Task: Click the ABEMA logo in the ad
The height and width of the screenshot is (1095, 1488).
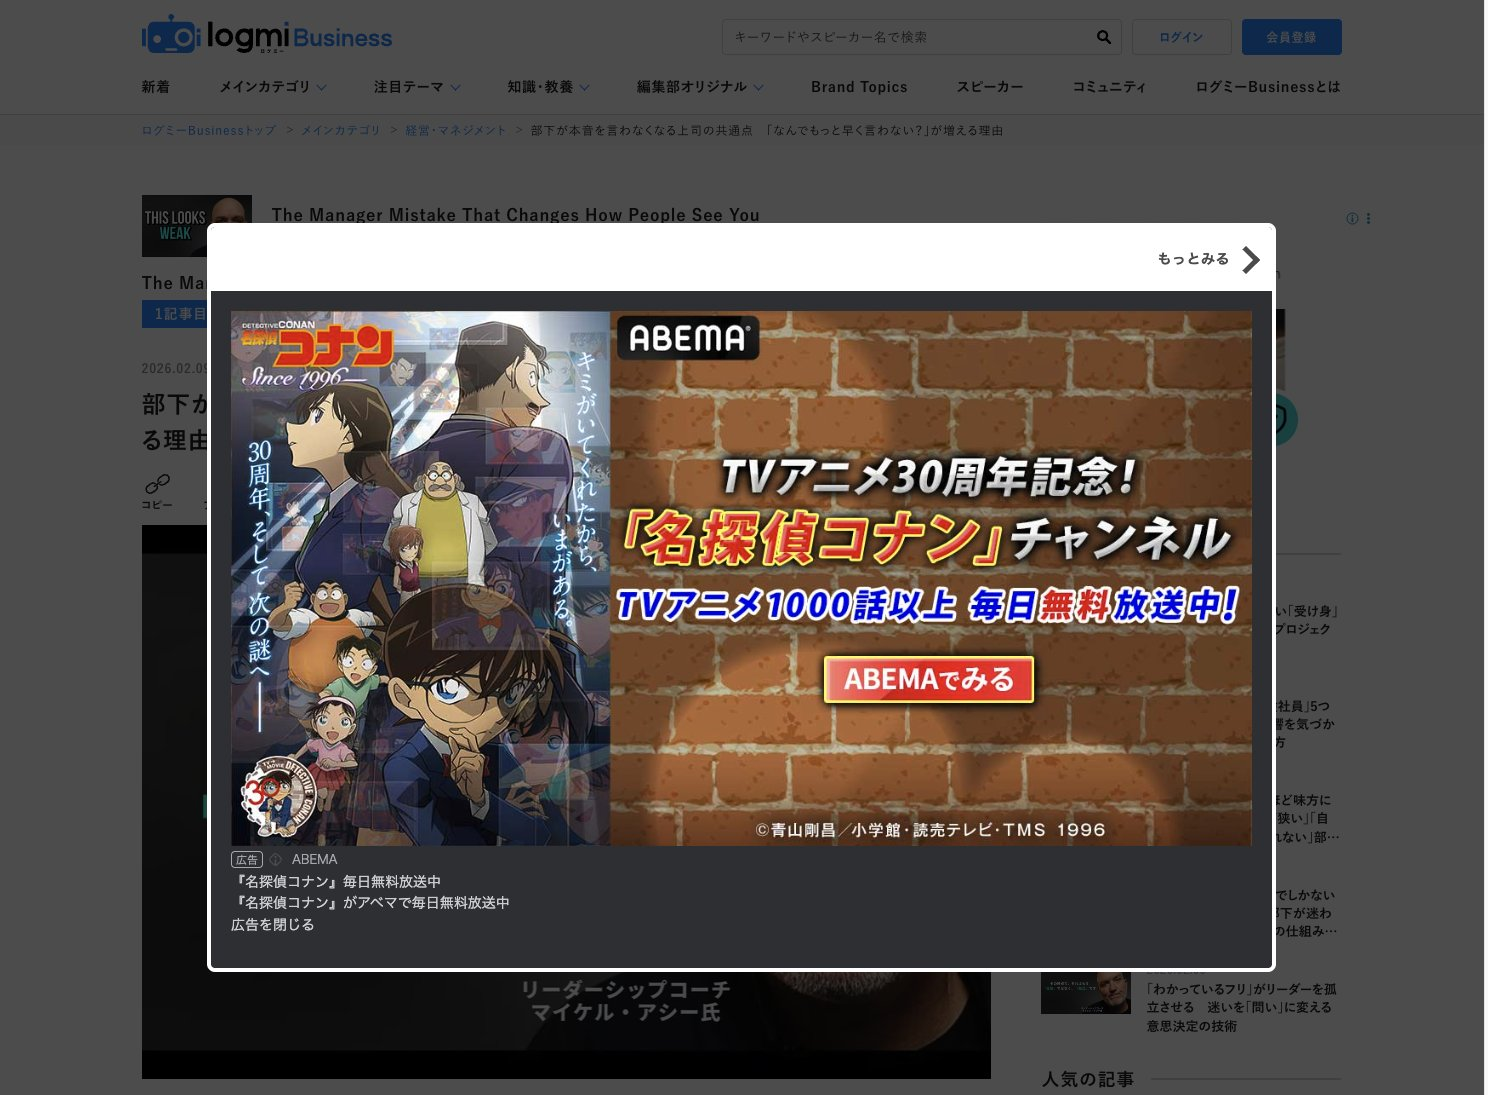Action: click(x=687, y=339)
